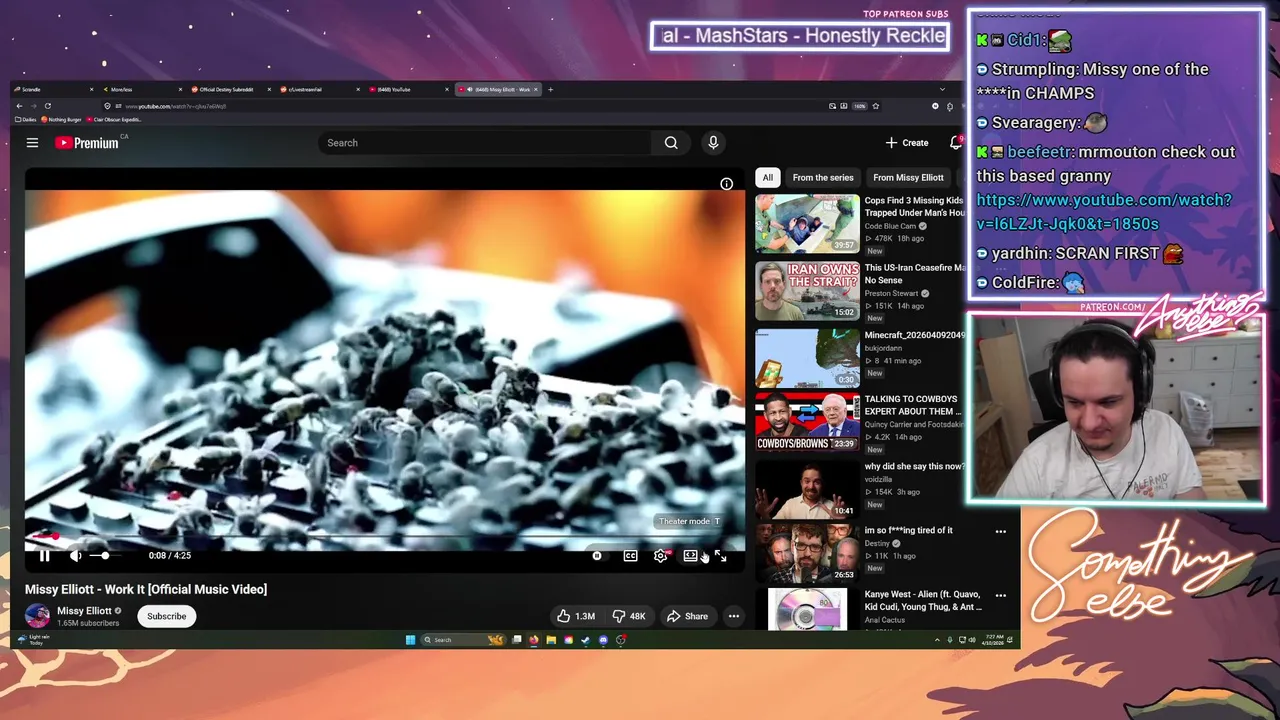Switch to Official Destiny Subreddit tab
This screenshot has height=720, width=1280.
point(231,89)
